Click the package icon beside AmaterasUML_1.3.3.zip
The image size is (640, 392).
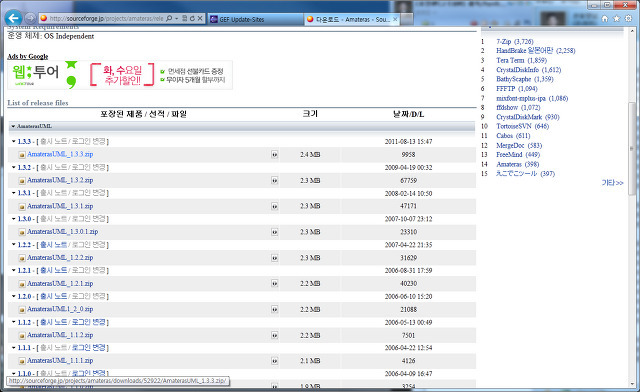(x=22, y=155)
